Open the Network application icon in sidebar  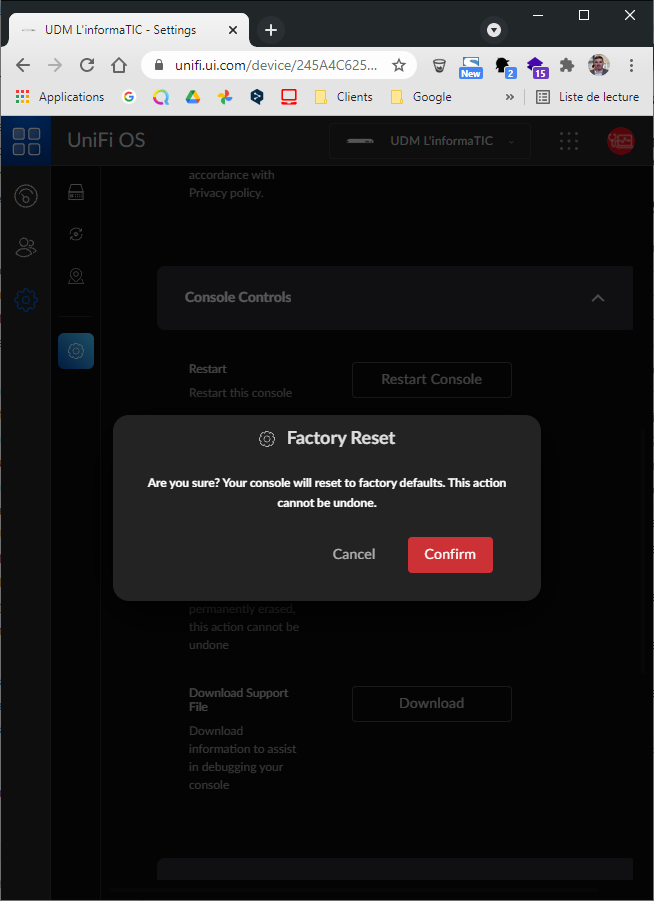[26, 195]
